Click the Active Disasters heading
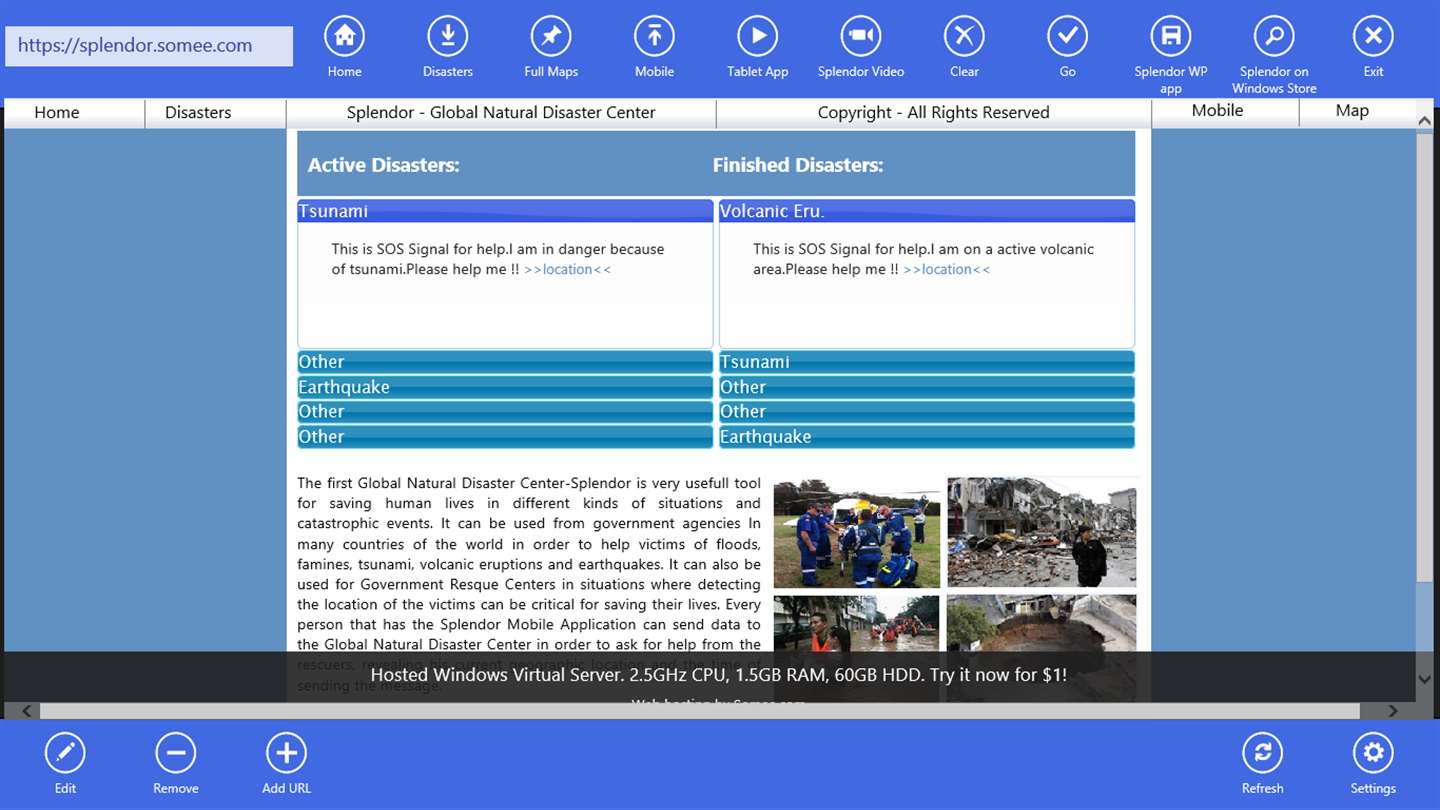The height and width of the screenshot is (810, 1440). (x=383, y=166)
